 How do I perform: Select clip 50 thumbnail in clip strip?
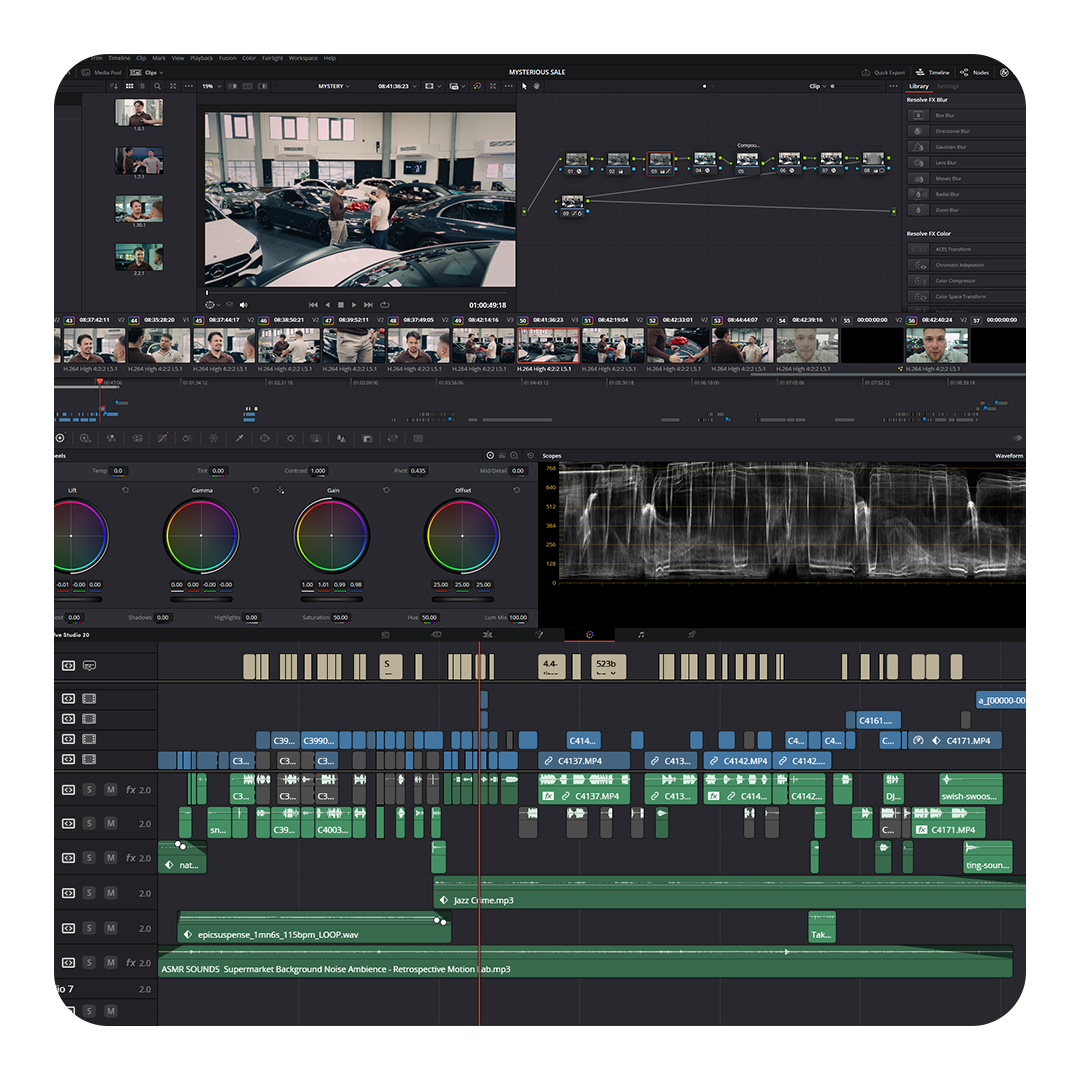pyautogui.click(x=548, y=346)
